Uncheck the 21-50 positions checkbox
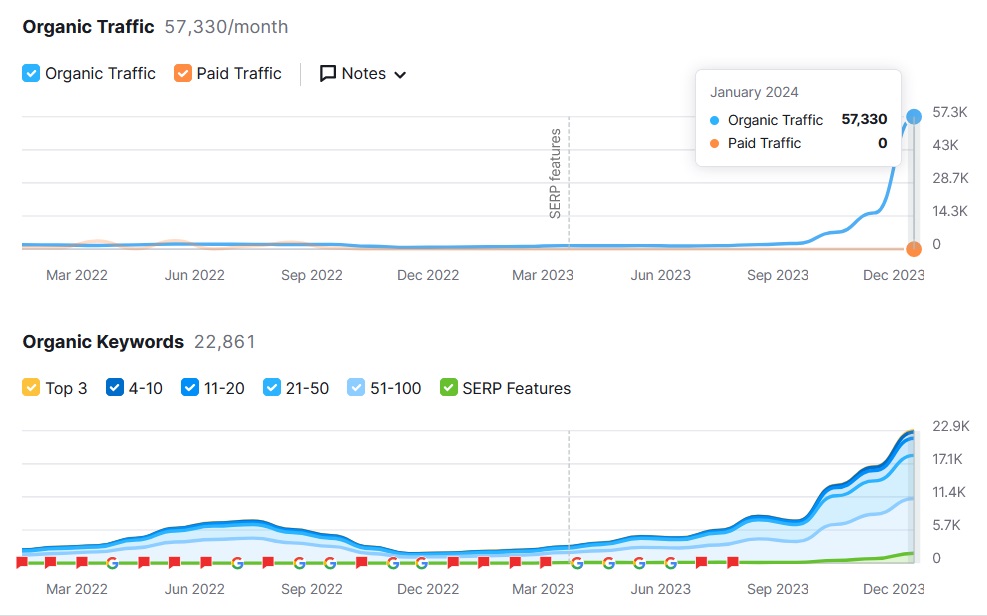 point(272,388)
